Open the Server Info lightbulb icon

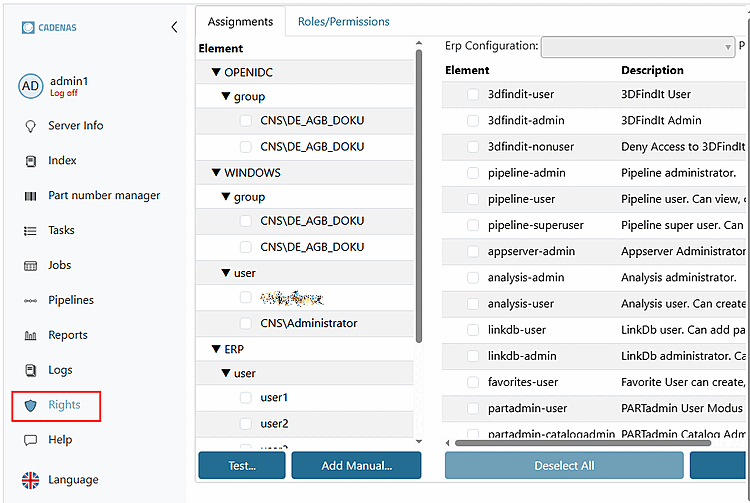(30, 126)
